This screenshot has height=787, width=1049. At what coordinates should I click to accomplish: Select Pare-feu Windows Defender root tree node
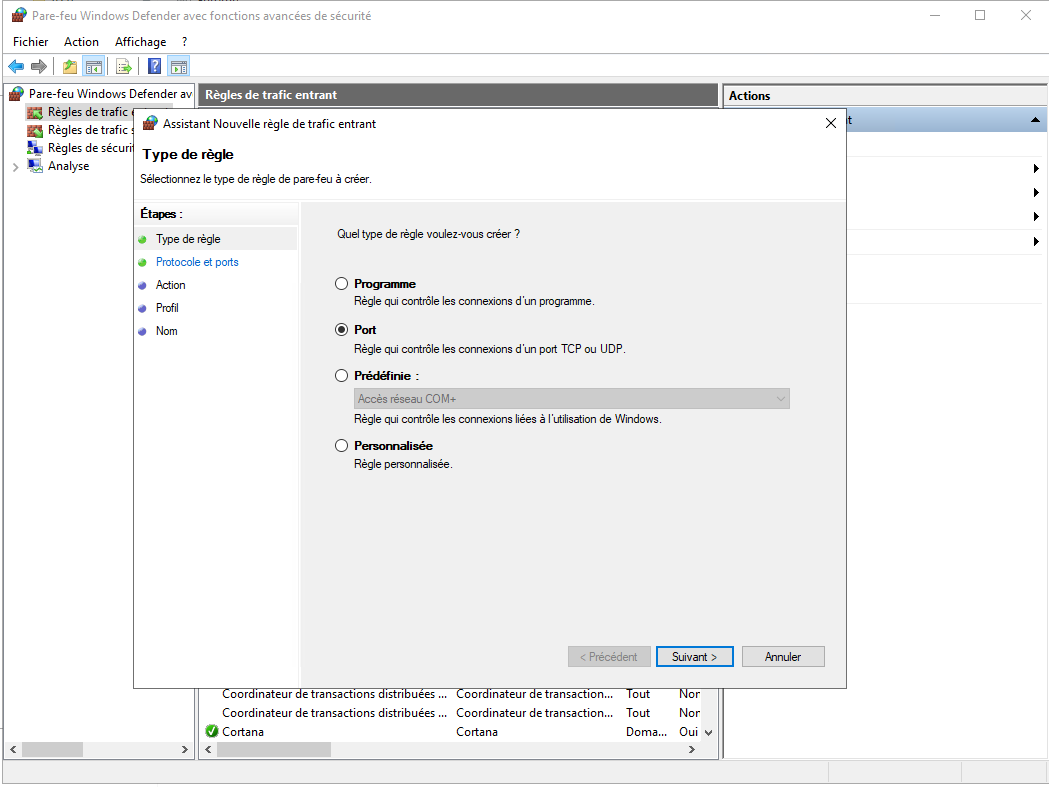click(x=110, y=94)
